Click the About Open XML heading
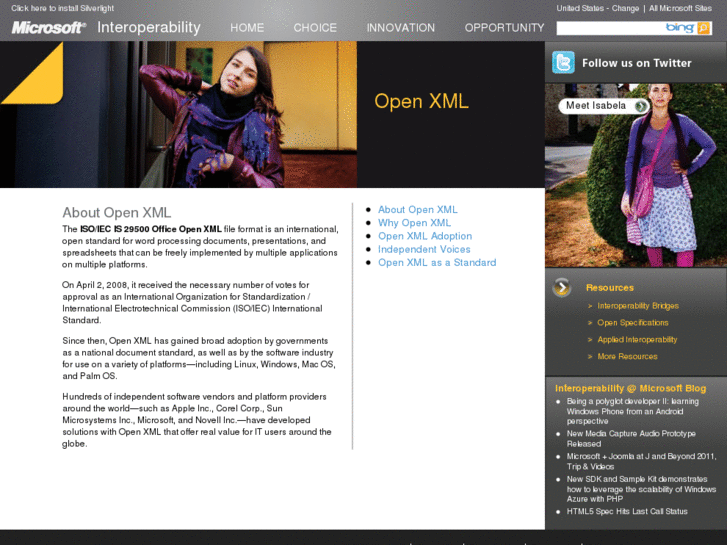 coord(117,212)
